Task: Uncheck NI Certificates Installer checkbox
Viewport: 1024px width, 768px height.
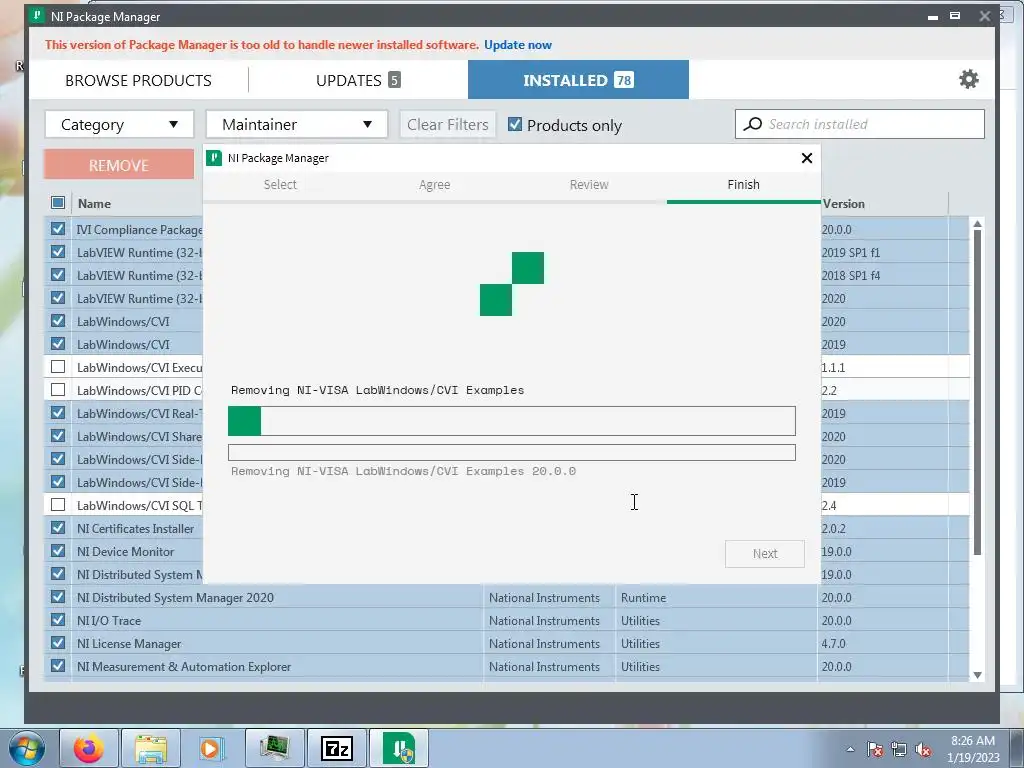Action: point(57,528)
